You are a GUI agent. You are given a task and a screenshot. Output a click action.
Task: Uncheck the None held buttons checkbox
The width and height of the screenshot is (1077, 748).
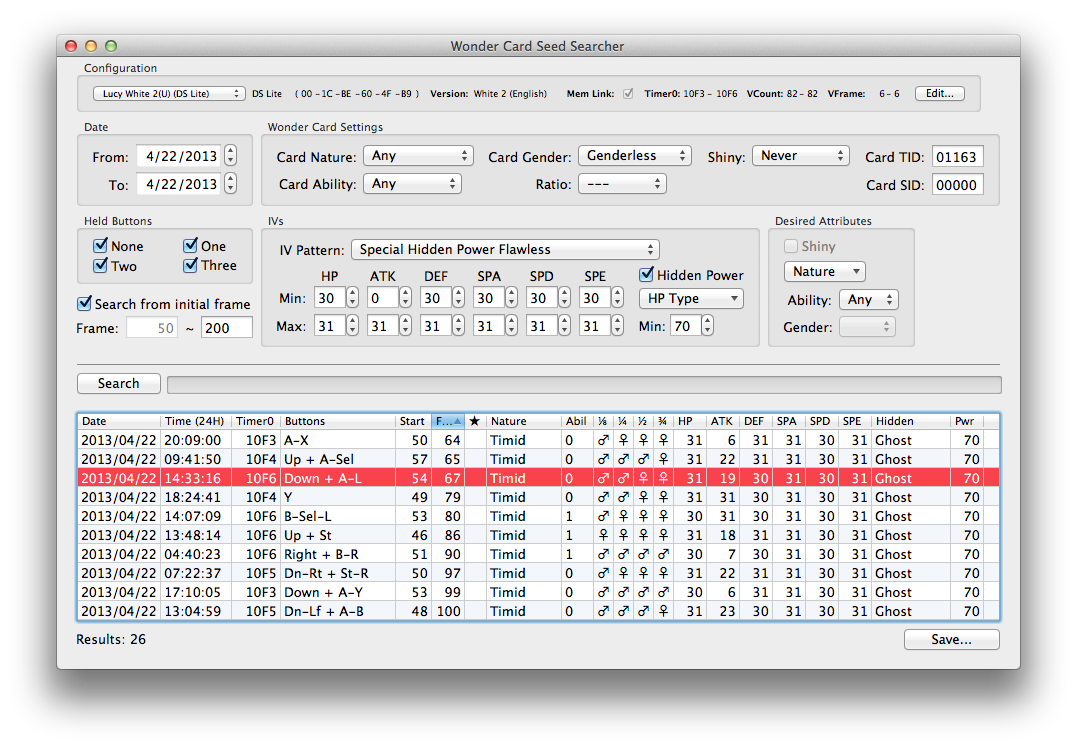(x=101, y=245)
